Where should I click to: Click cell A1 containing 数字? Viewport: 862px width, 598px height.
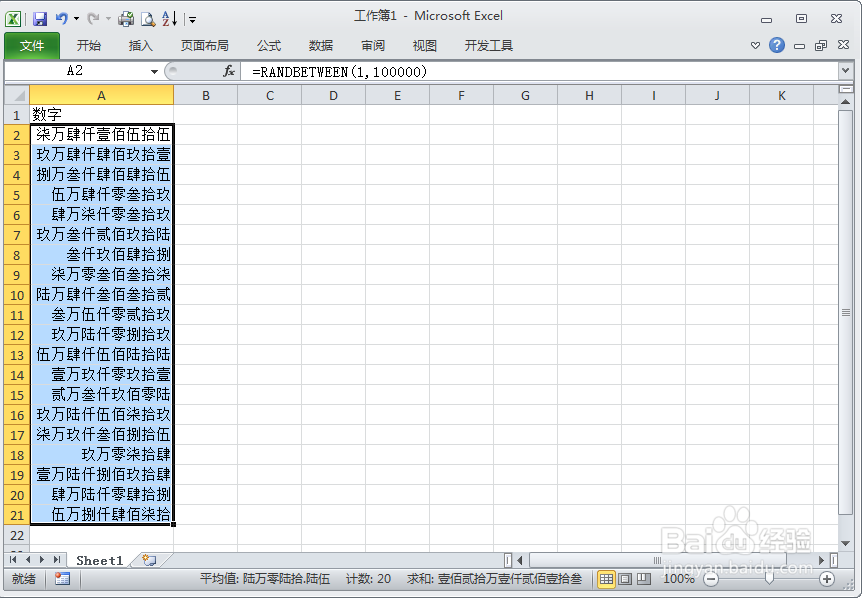(102, 115)
